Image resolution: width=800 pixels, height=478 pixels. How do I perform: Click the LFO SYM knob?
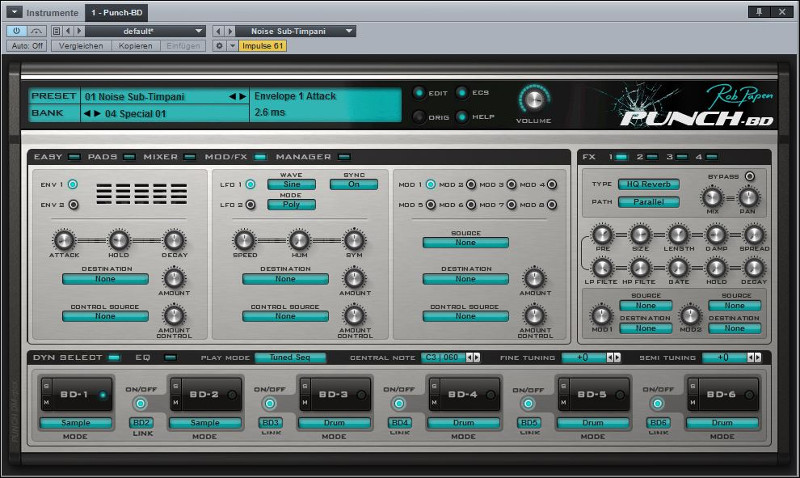354,240
